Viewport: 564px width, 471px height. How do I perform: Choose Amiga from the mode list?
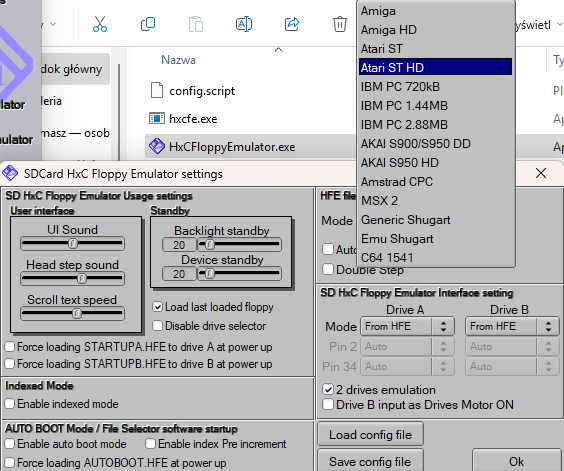[x=435, y=11]
